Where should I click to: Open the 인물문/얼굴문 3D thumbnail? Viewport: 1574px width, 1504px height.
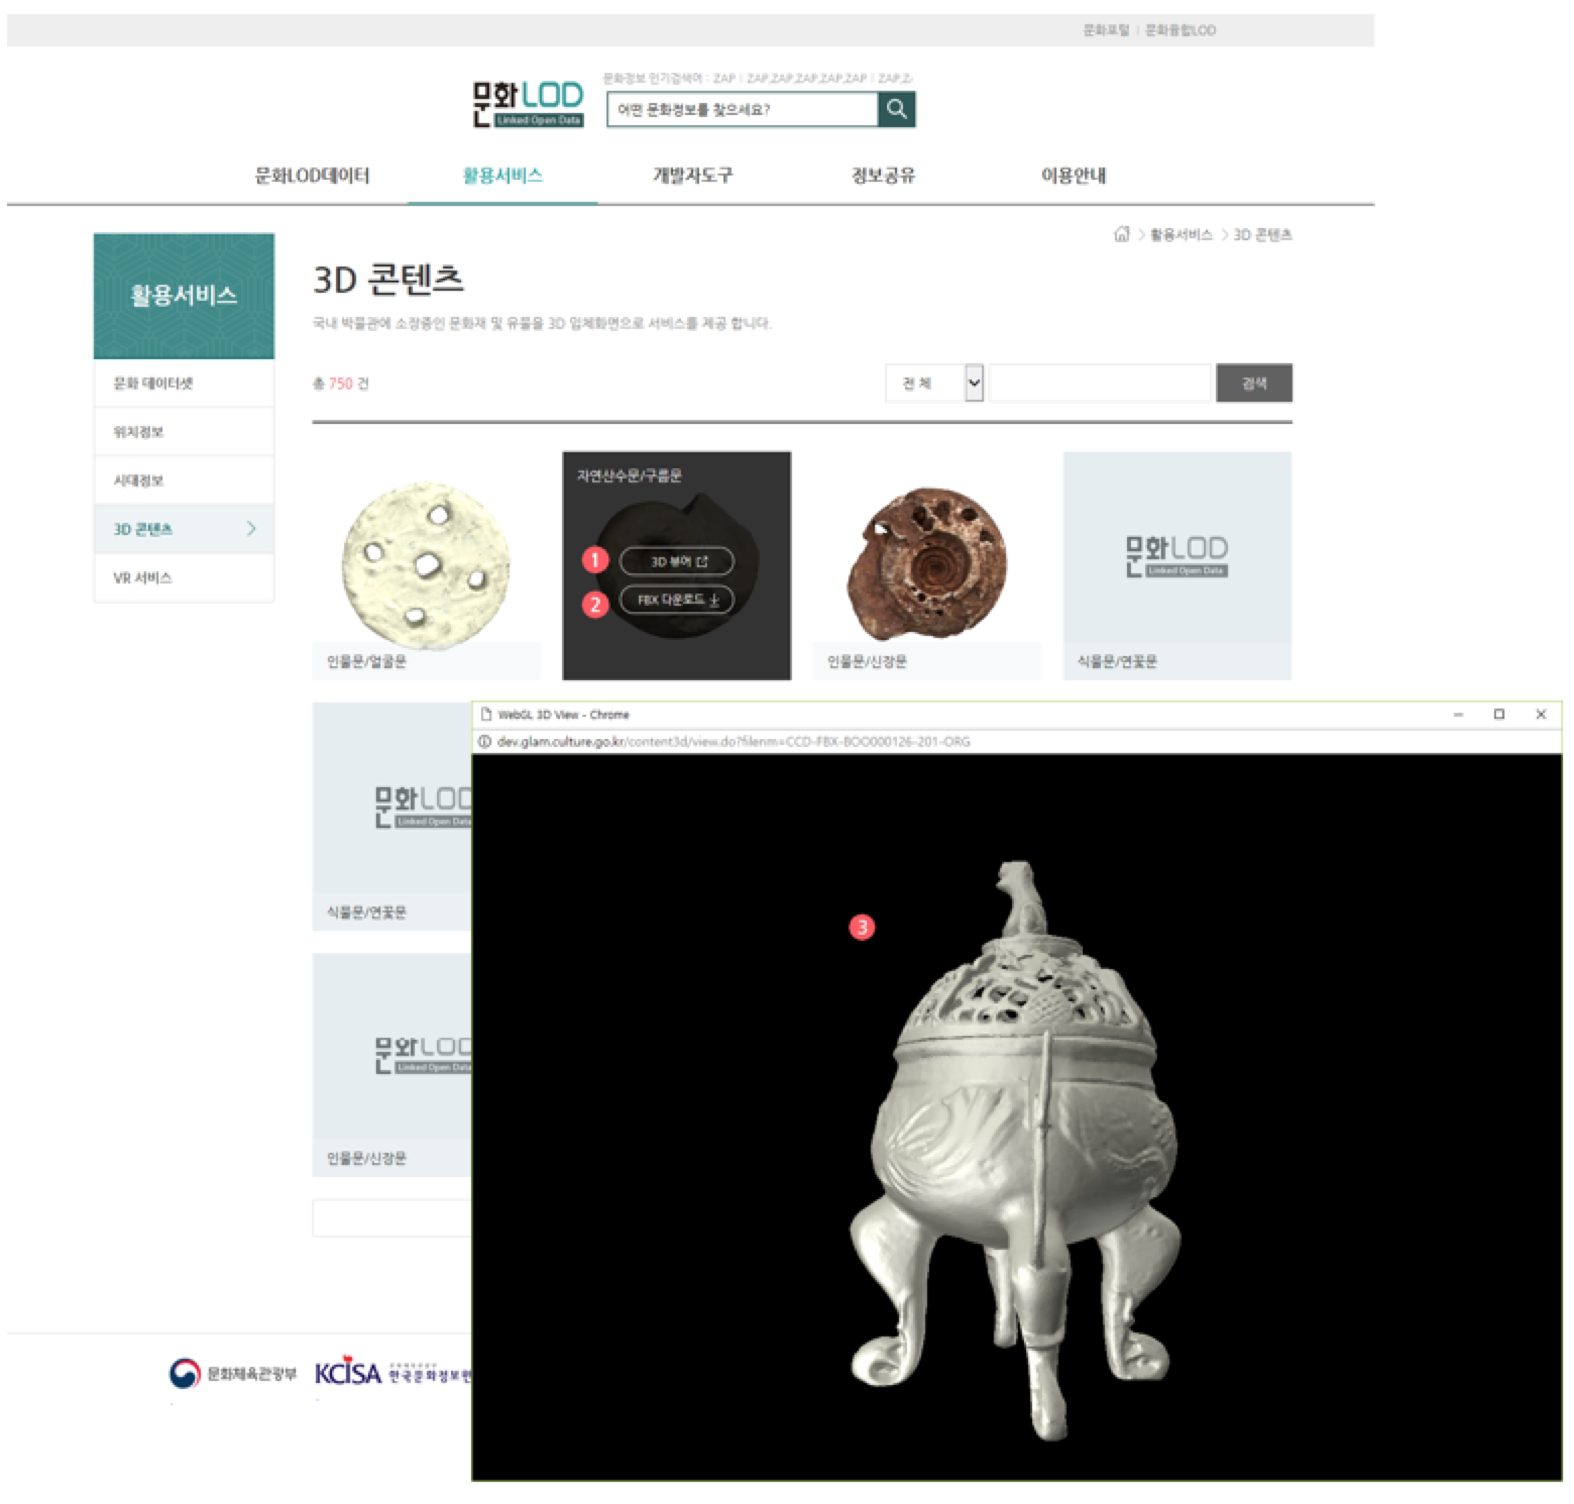click(427, 566)
